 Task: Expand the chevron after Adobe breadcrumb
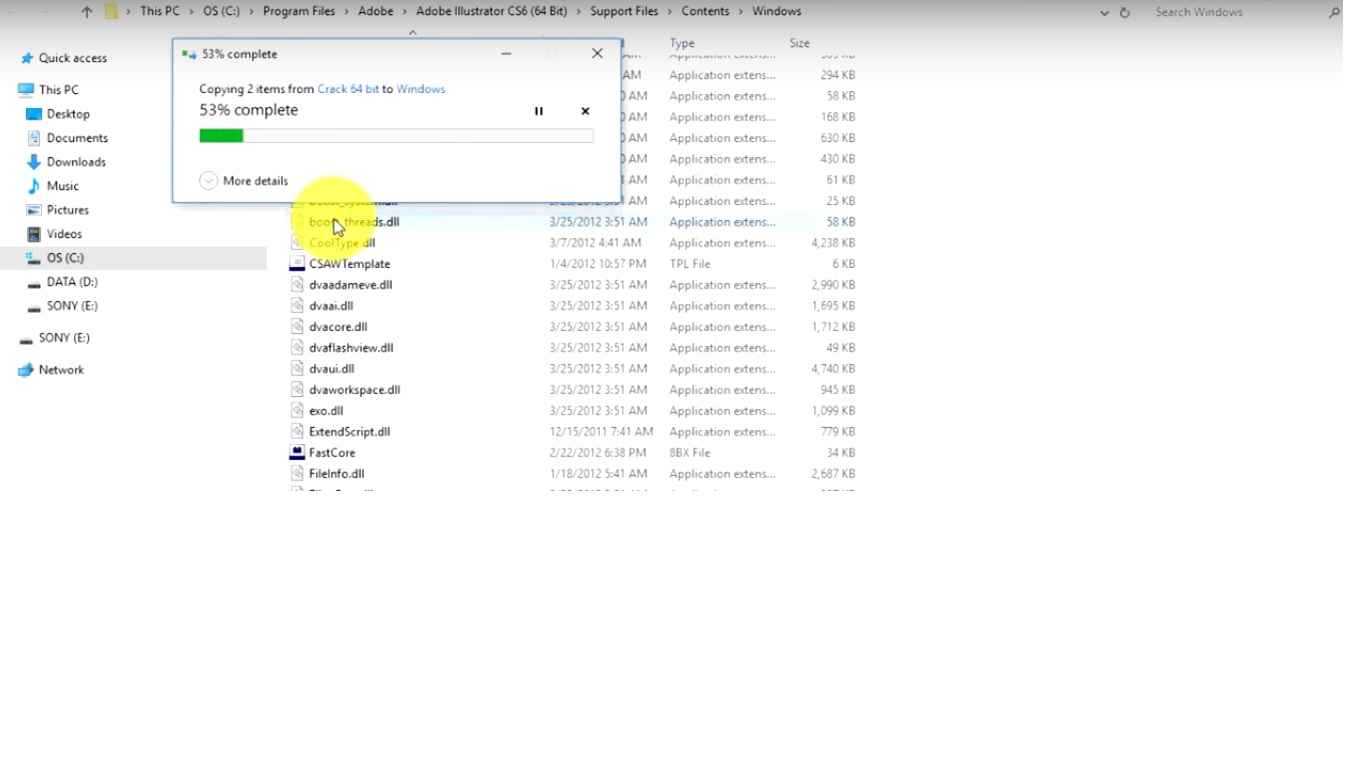[x=406, y=12]
